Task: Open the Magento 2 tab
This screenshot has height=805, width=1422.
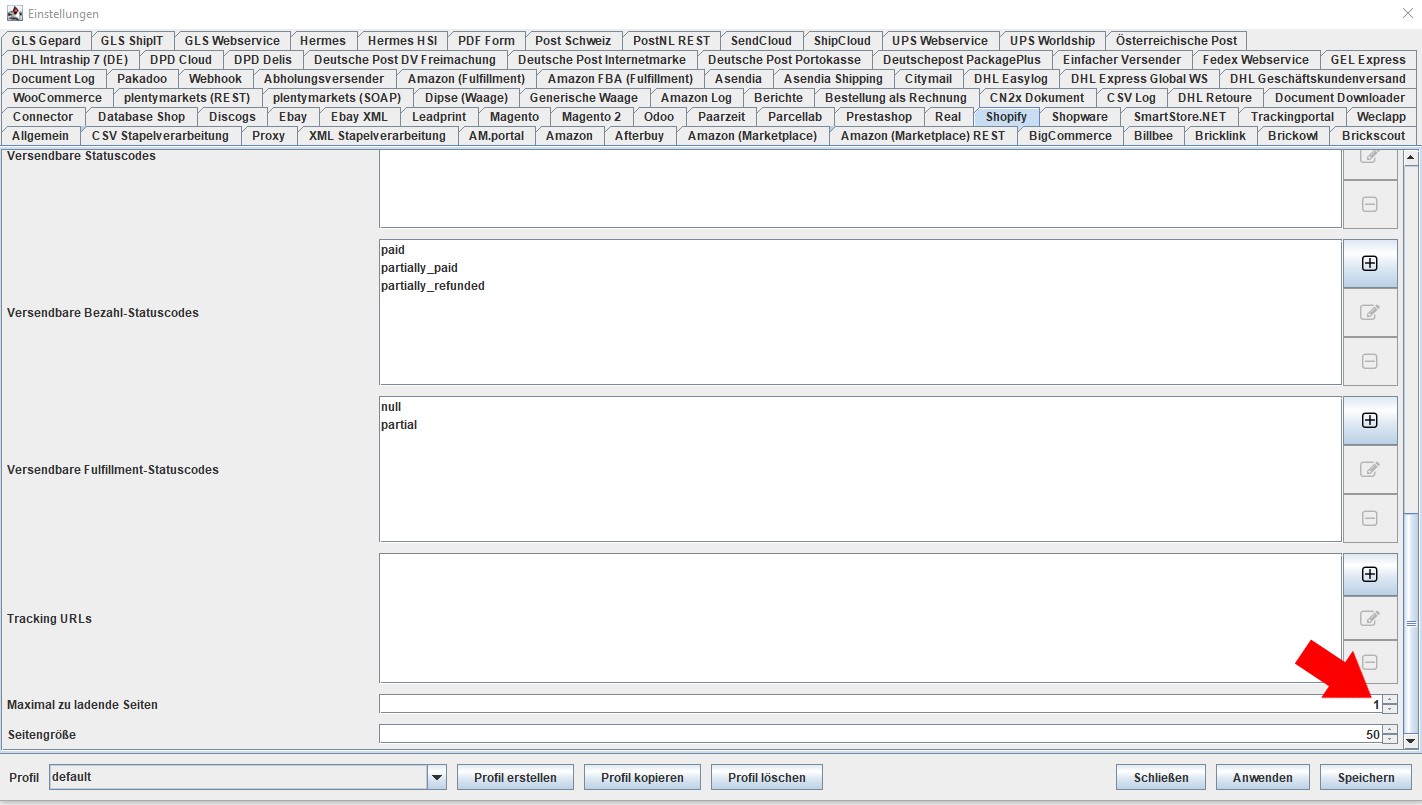Action: coord(591,117)
